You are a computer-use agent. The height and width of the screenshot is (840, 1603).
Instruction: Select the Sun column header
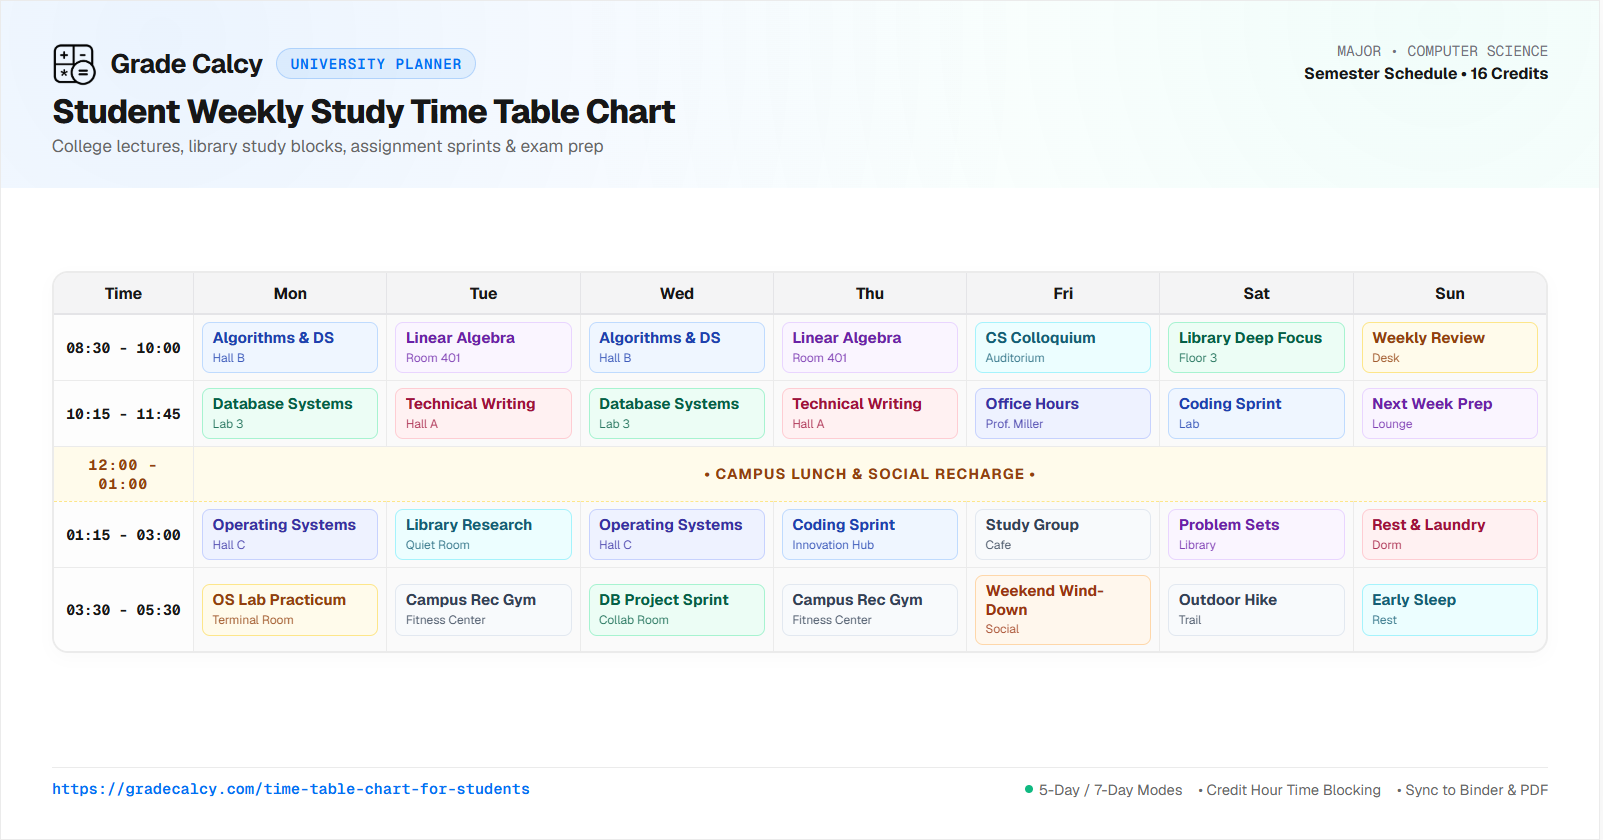[x=1450, y=293]
